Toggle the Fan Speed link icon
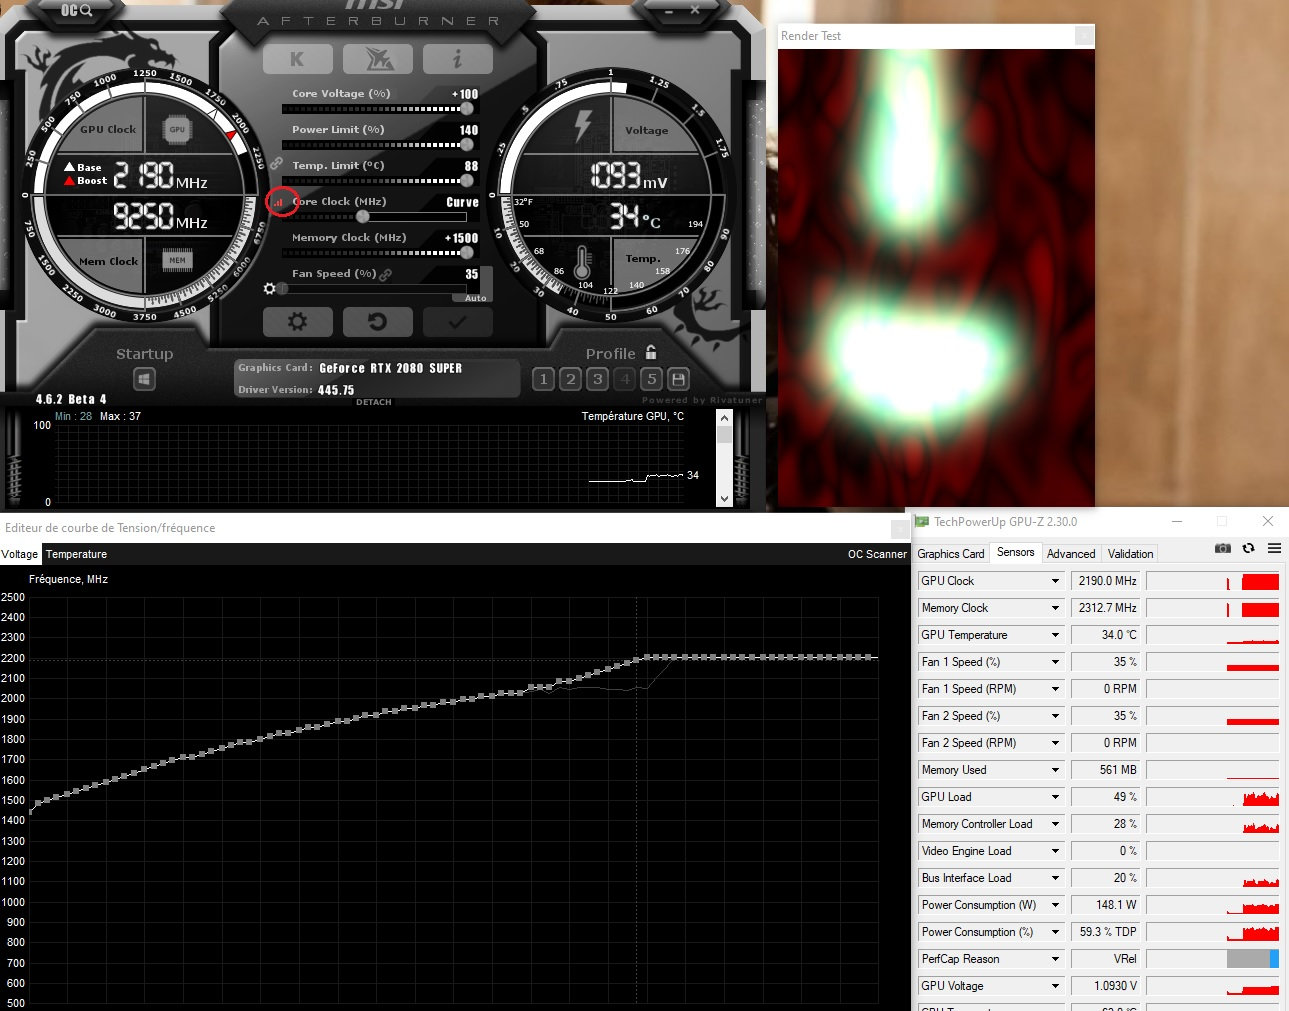 pyautogui.click(x=385, y=274)
